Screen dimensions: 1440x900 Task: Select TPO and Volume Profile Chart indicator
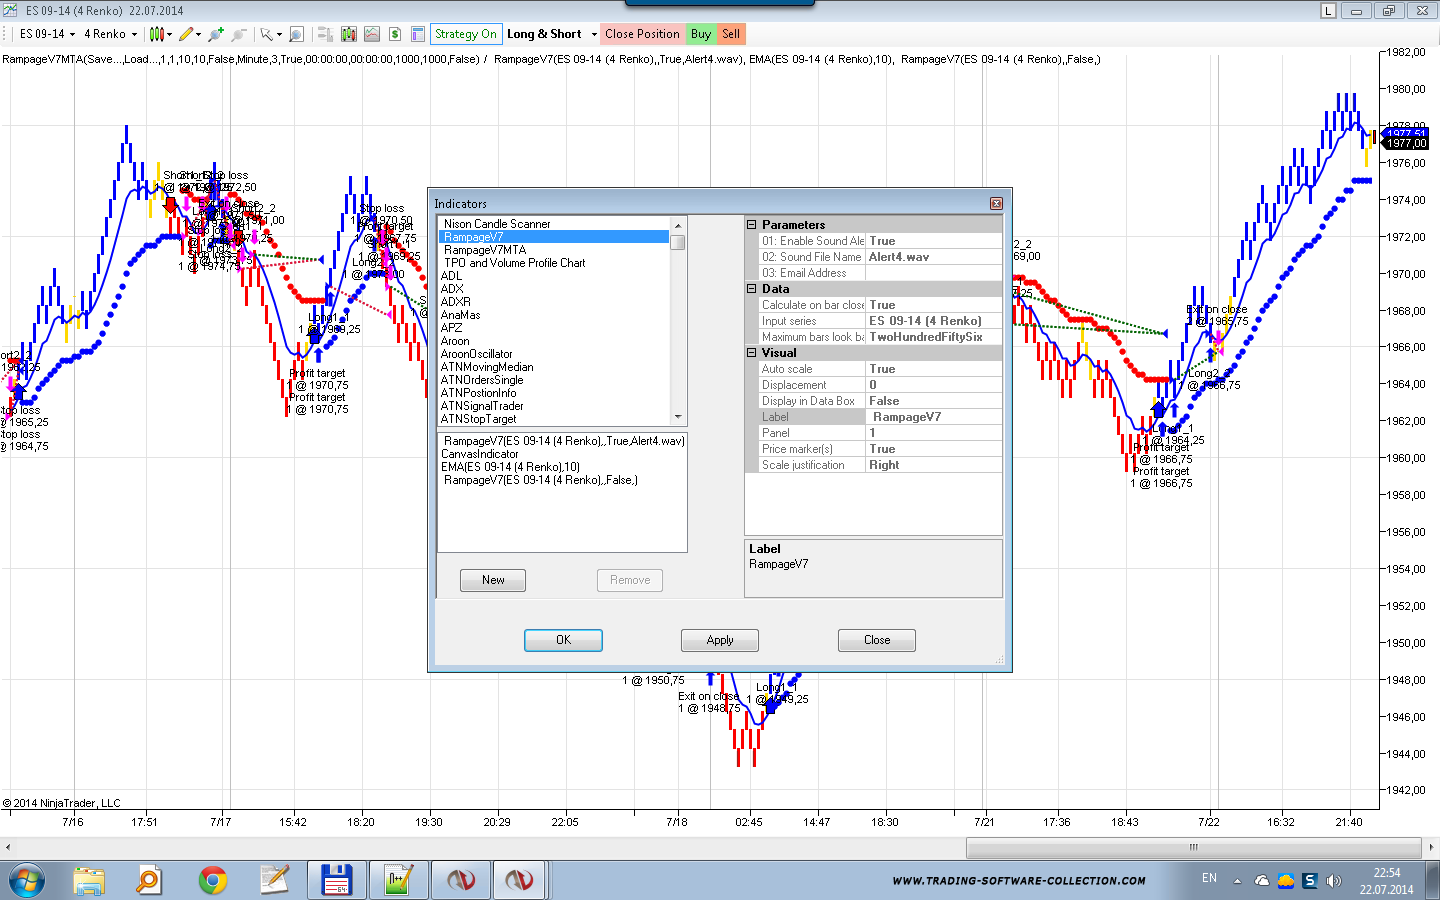coord(514,263)
